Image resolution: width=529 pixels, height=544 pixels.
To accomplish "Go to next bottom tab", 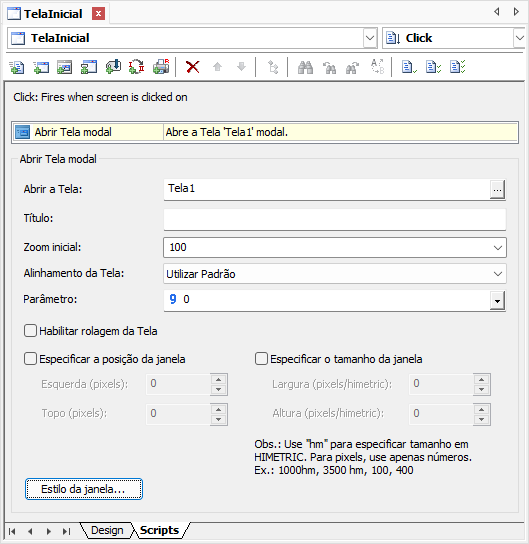I will click(x=49, y=531).
